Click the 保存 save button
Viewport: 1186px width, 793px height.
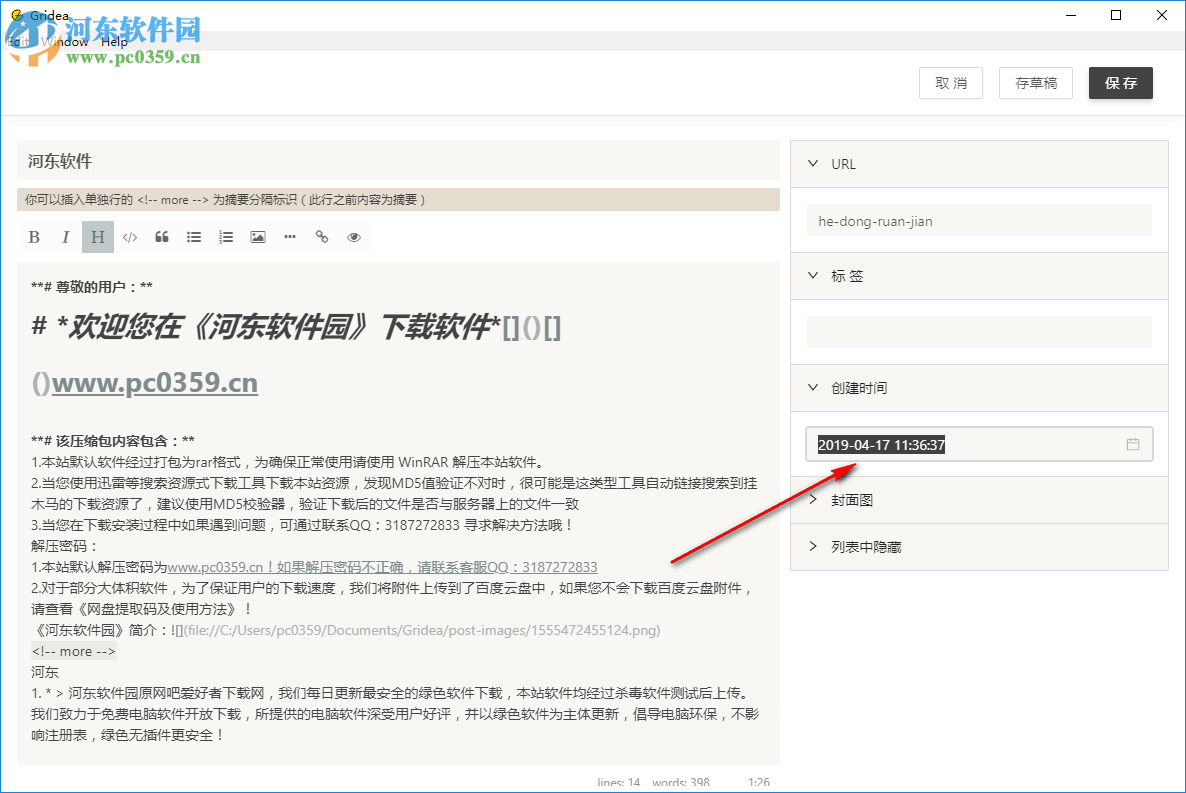(x=1121, y=83)
